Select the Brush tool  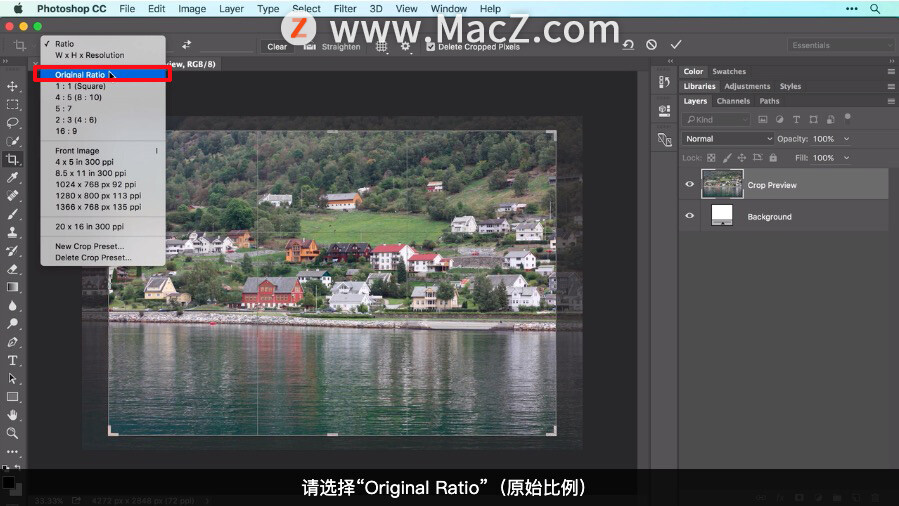pos(12,214)
